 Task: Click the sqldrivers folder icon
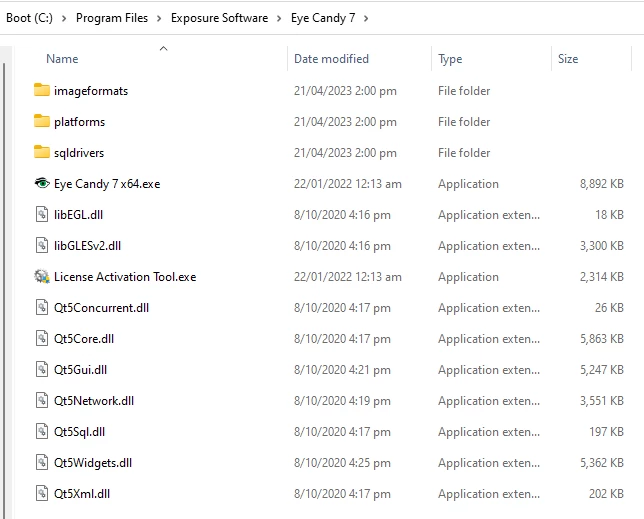41,152
